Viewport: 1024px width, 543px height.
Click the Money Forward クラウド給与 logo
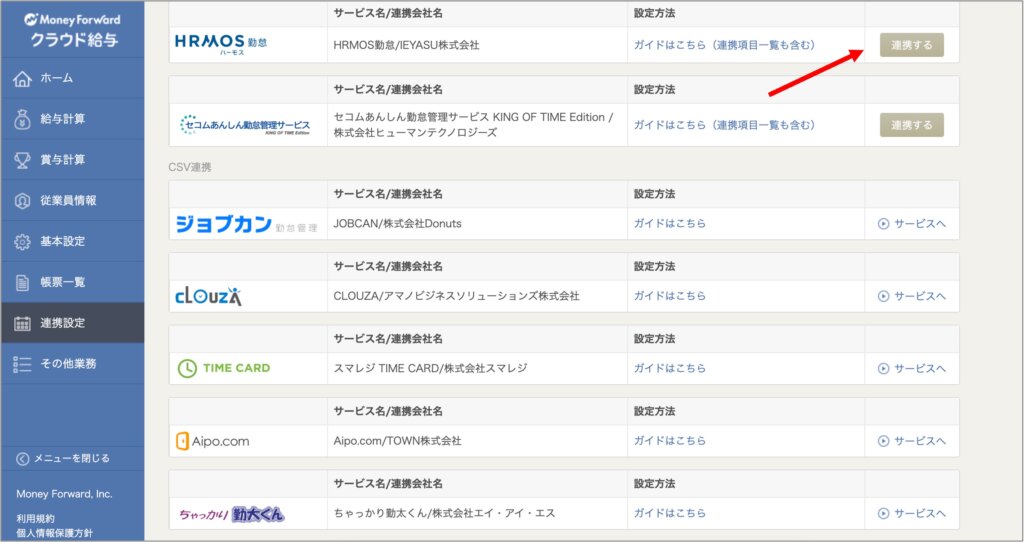click(72, 30)
